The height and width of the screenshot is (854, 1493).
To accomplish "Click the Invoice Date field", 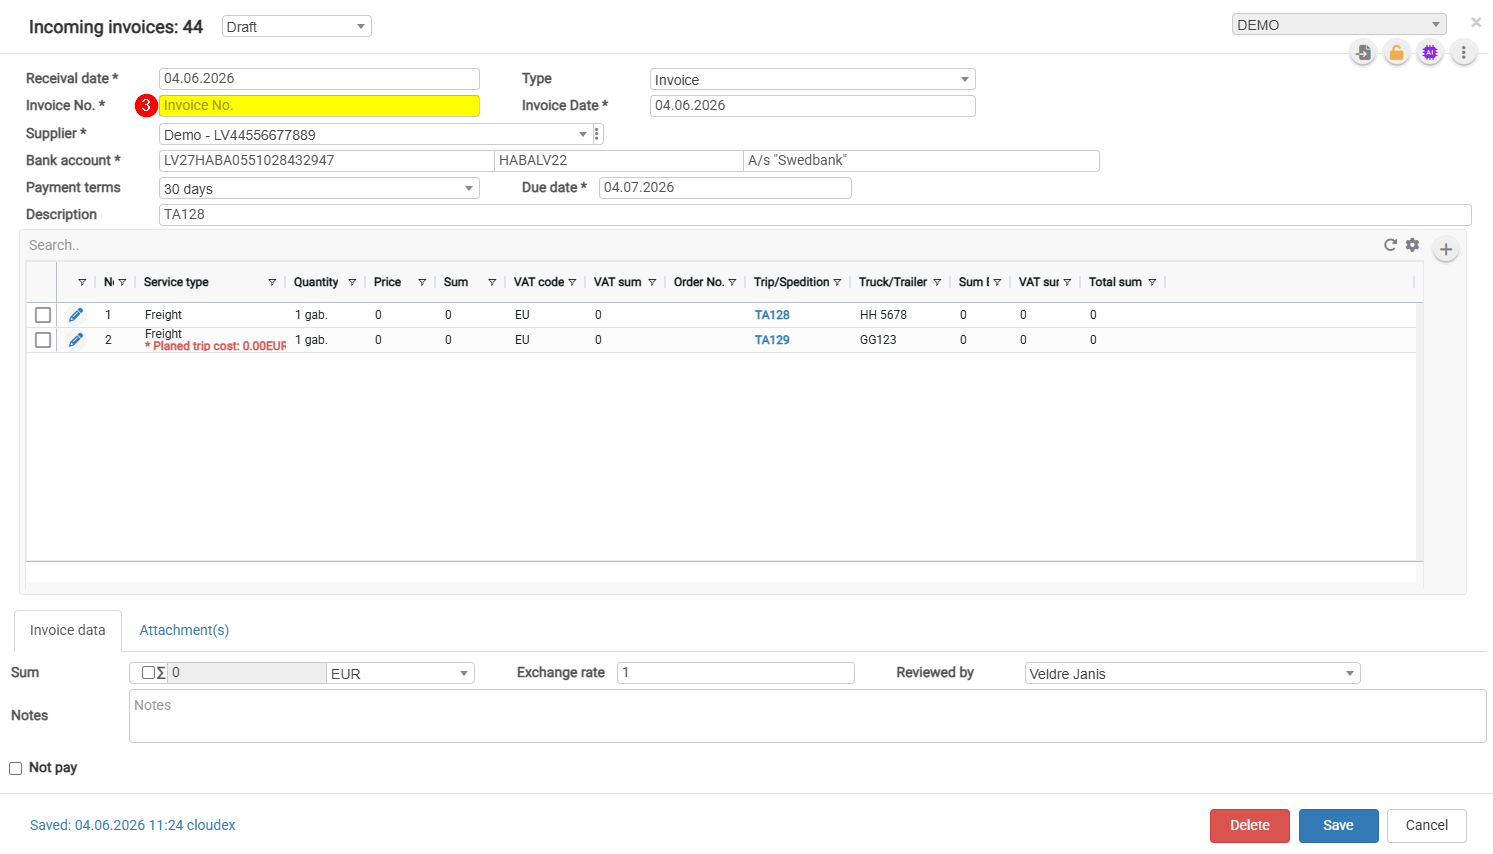I will pos(813,105).
